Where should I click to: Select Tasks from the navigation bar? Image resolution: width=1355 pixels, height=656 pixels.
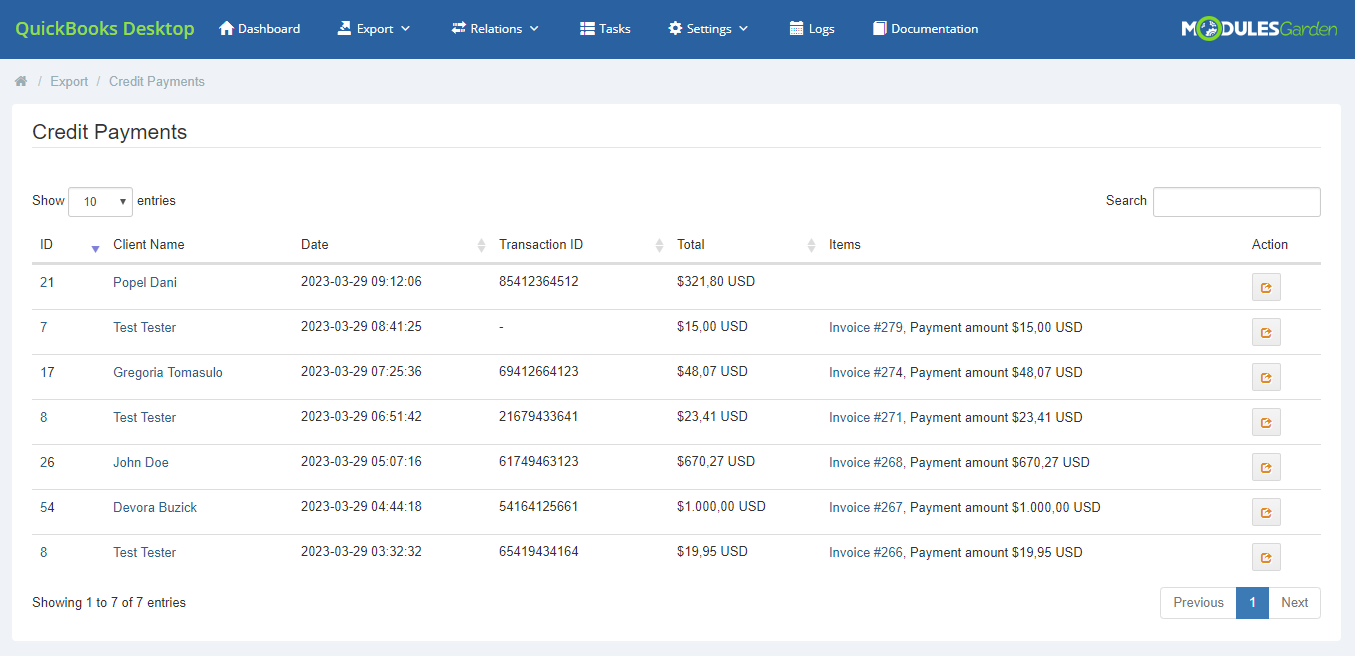pos(605,28)
